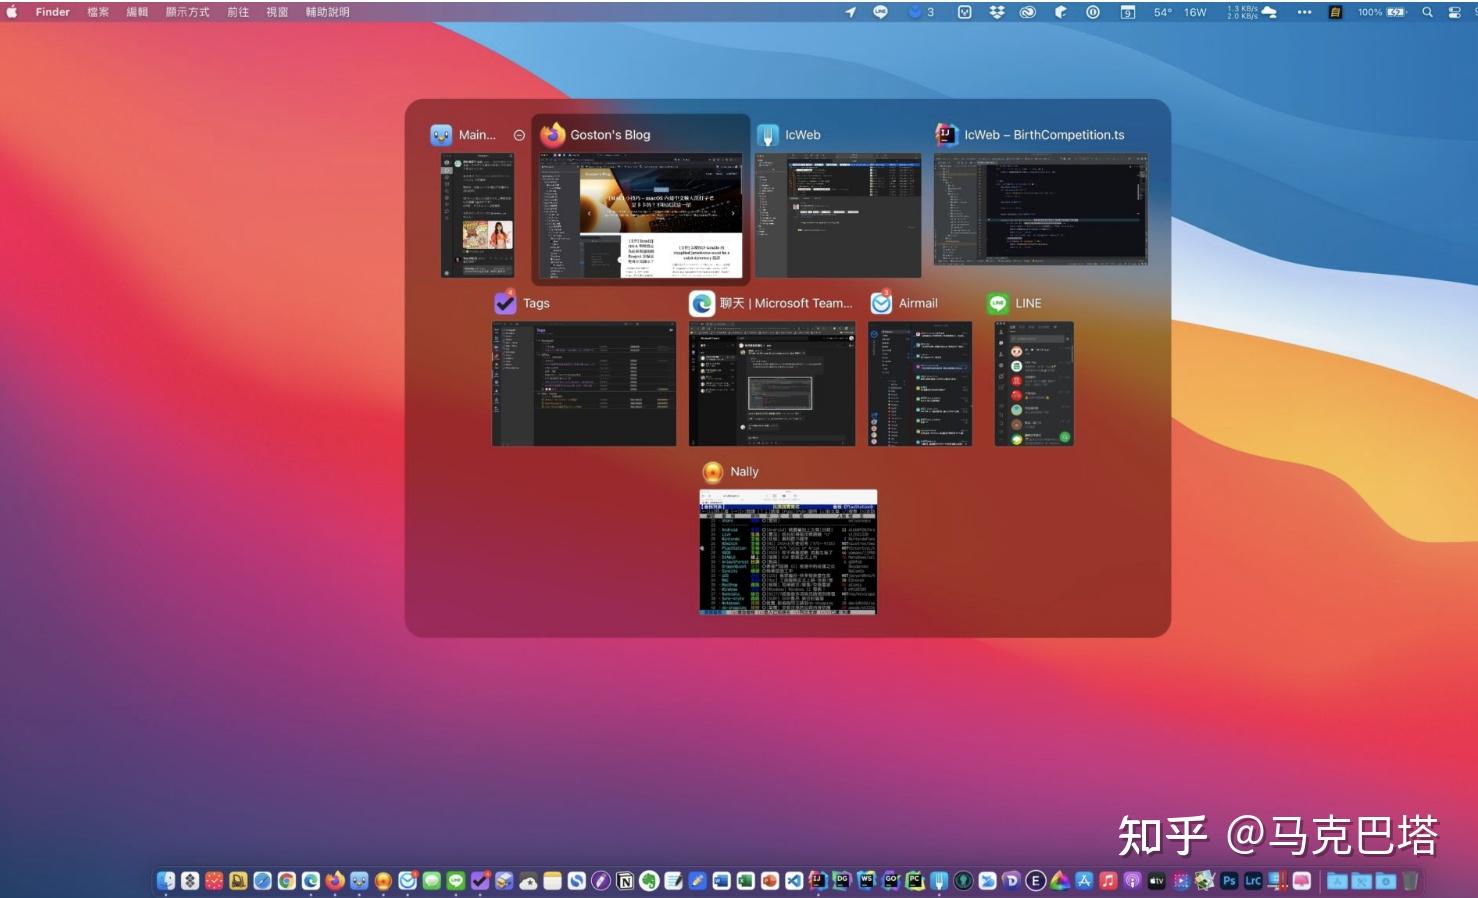Open Microsoft Excel from the Dock
This screenshot has height=898, width=1478.
(746, 881)
